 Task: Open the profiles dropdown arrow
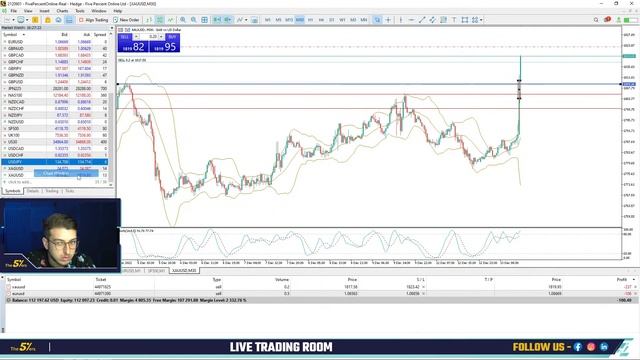point(27,20)
